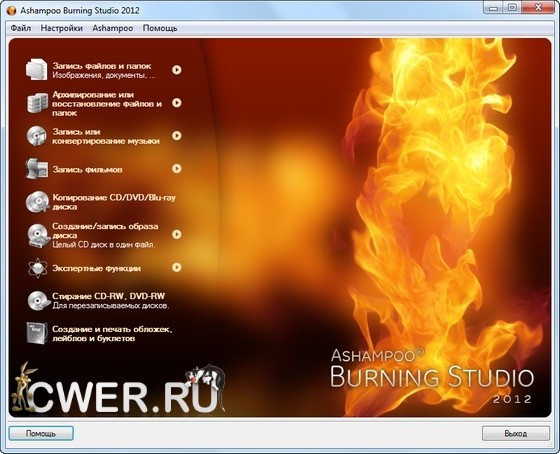The height and width of the screenshot is (454, 560).
Task: Expand arrow next to Запись фильмов
Action: click(177, 169)
